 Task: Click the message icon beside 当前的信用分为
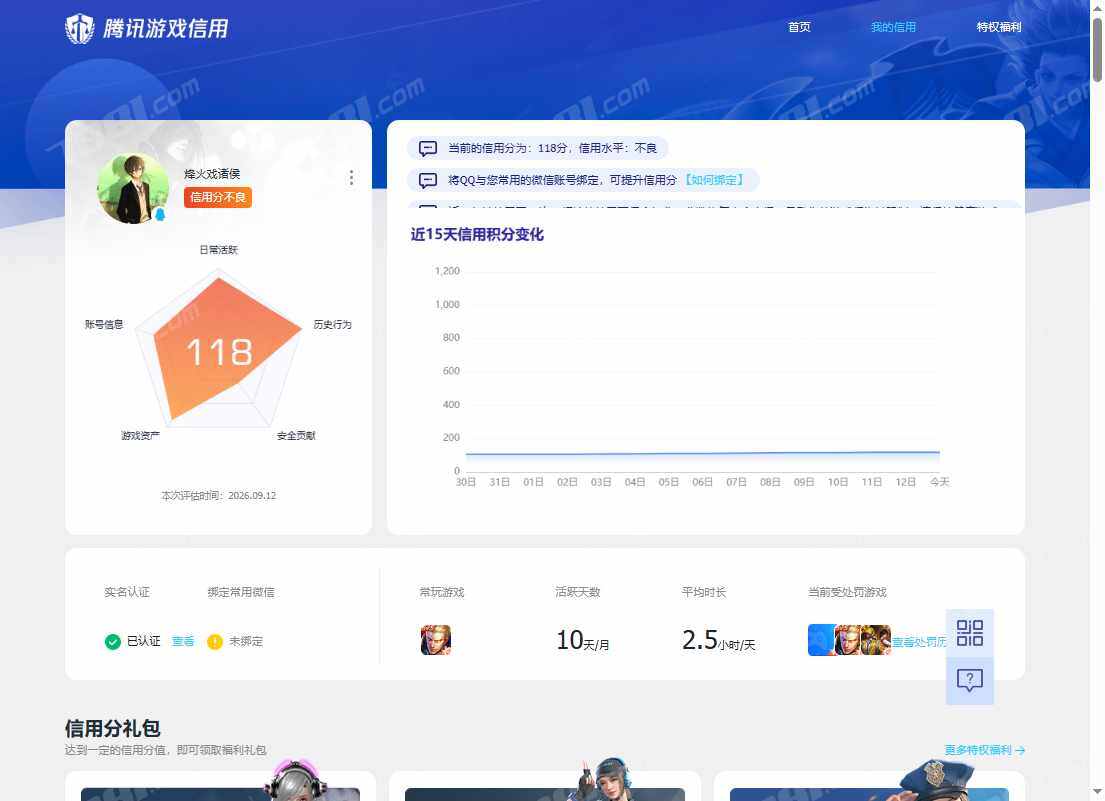(x=428, y=148)
